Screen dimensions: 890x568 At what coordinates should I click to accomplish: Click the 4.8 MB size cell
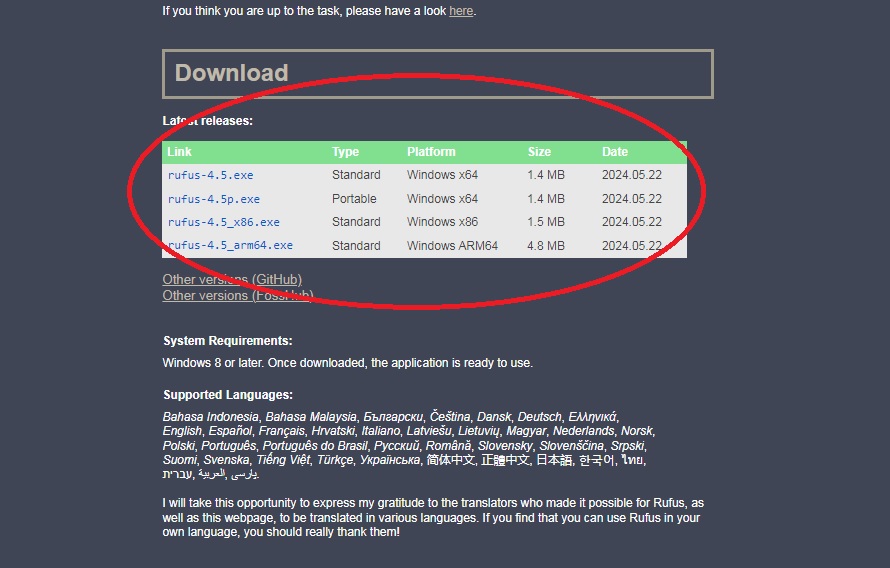(546, 245)
